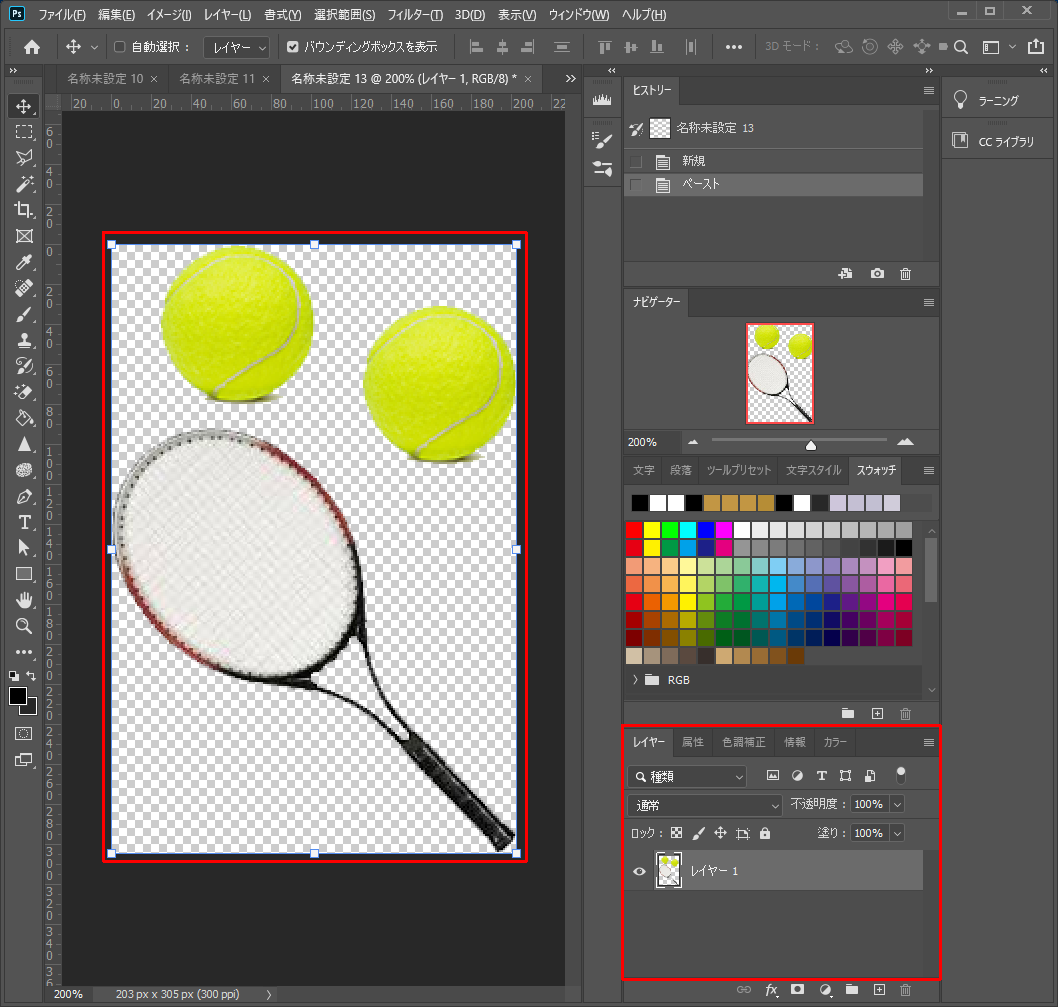The height and width of the screenshot is (1007, 1058).
Task: Select the Sponge tool
Action: pos(24,470)
